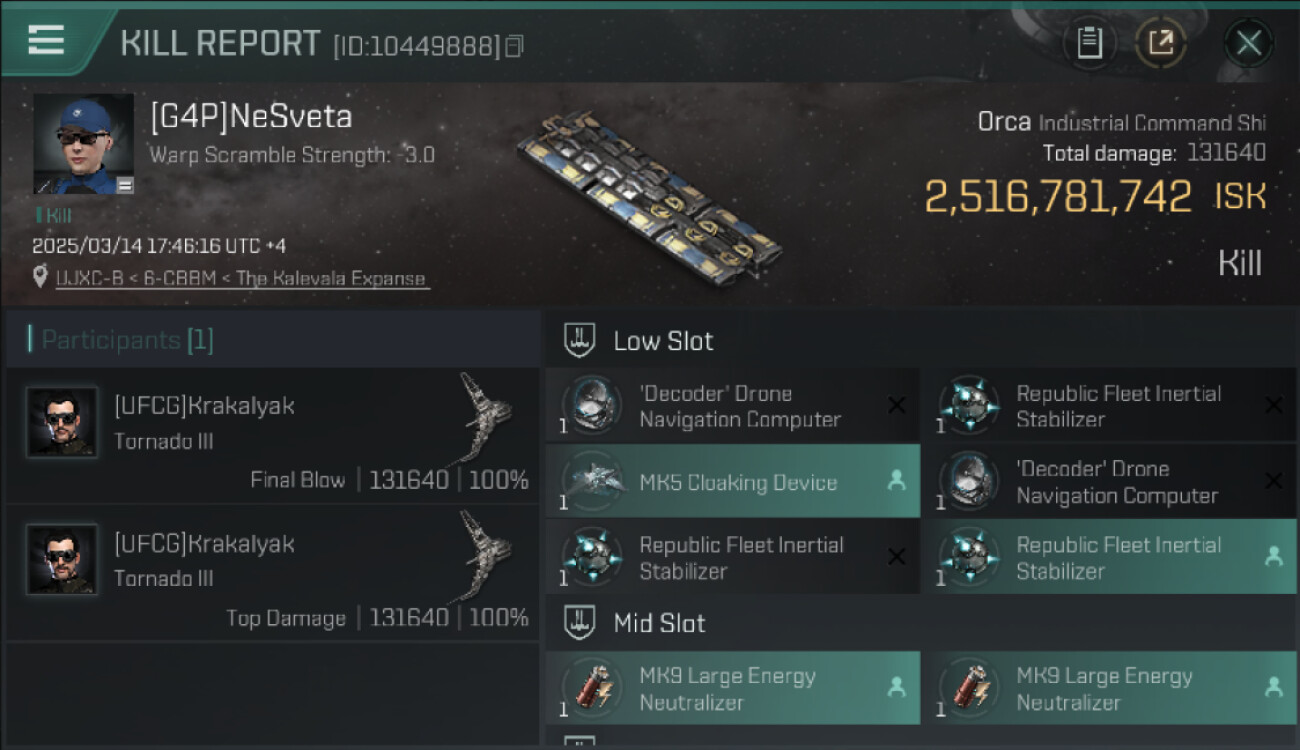Viewport: 1300px width, 750px height.
Task: Click the copy icon beside the report ID
Action: point(514,46)
